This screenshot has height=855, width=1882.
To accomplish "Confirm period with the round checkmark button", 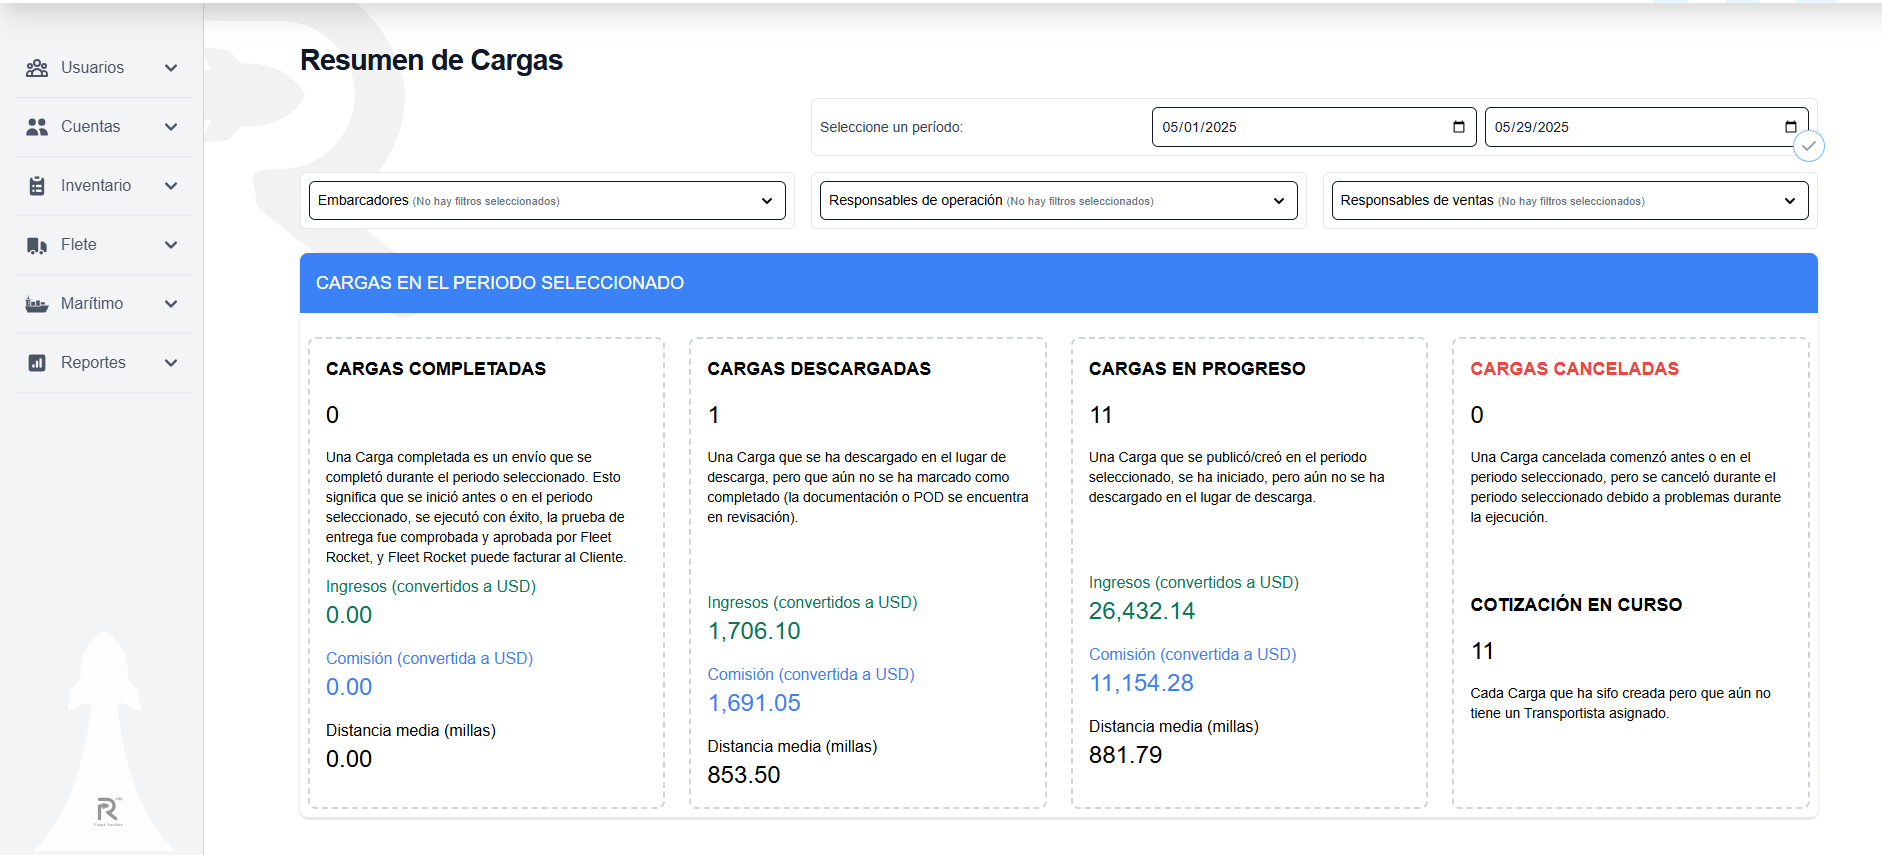I will 1808,146.
